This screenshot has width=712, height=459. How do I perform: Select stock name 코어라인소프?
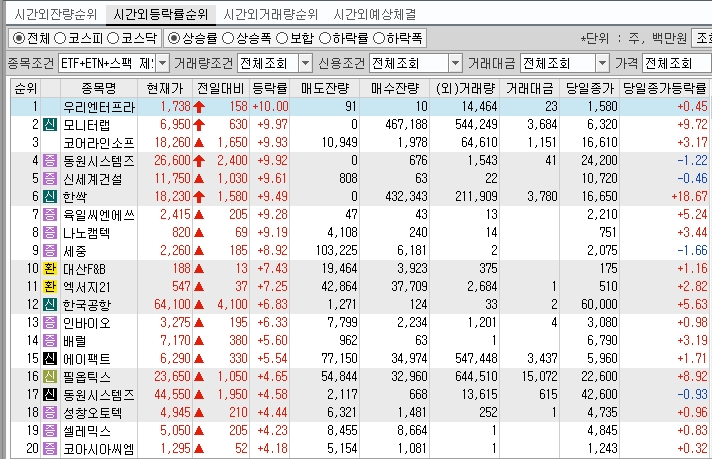pyautogui.click(x=99, y=143)
